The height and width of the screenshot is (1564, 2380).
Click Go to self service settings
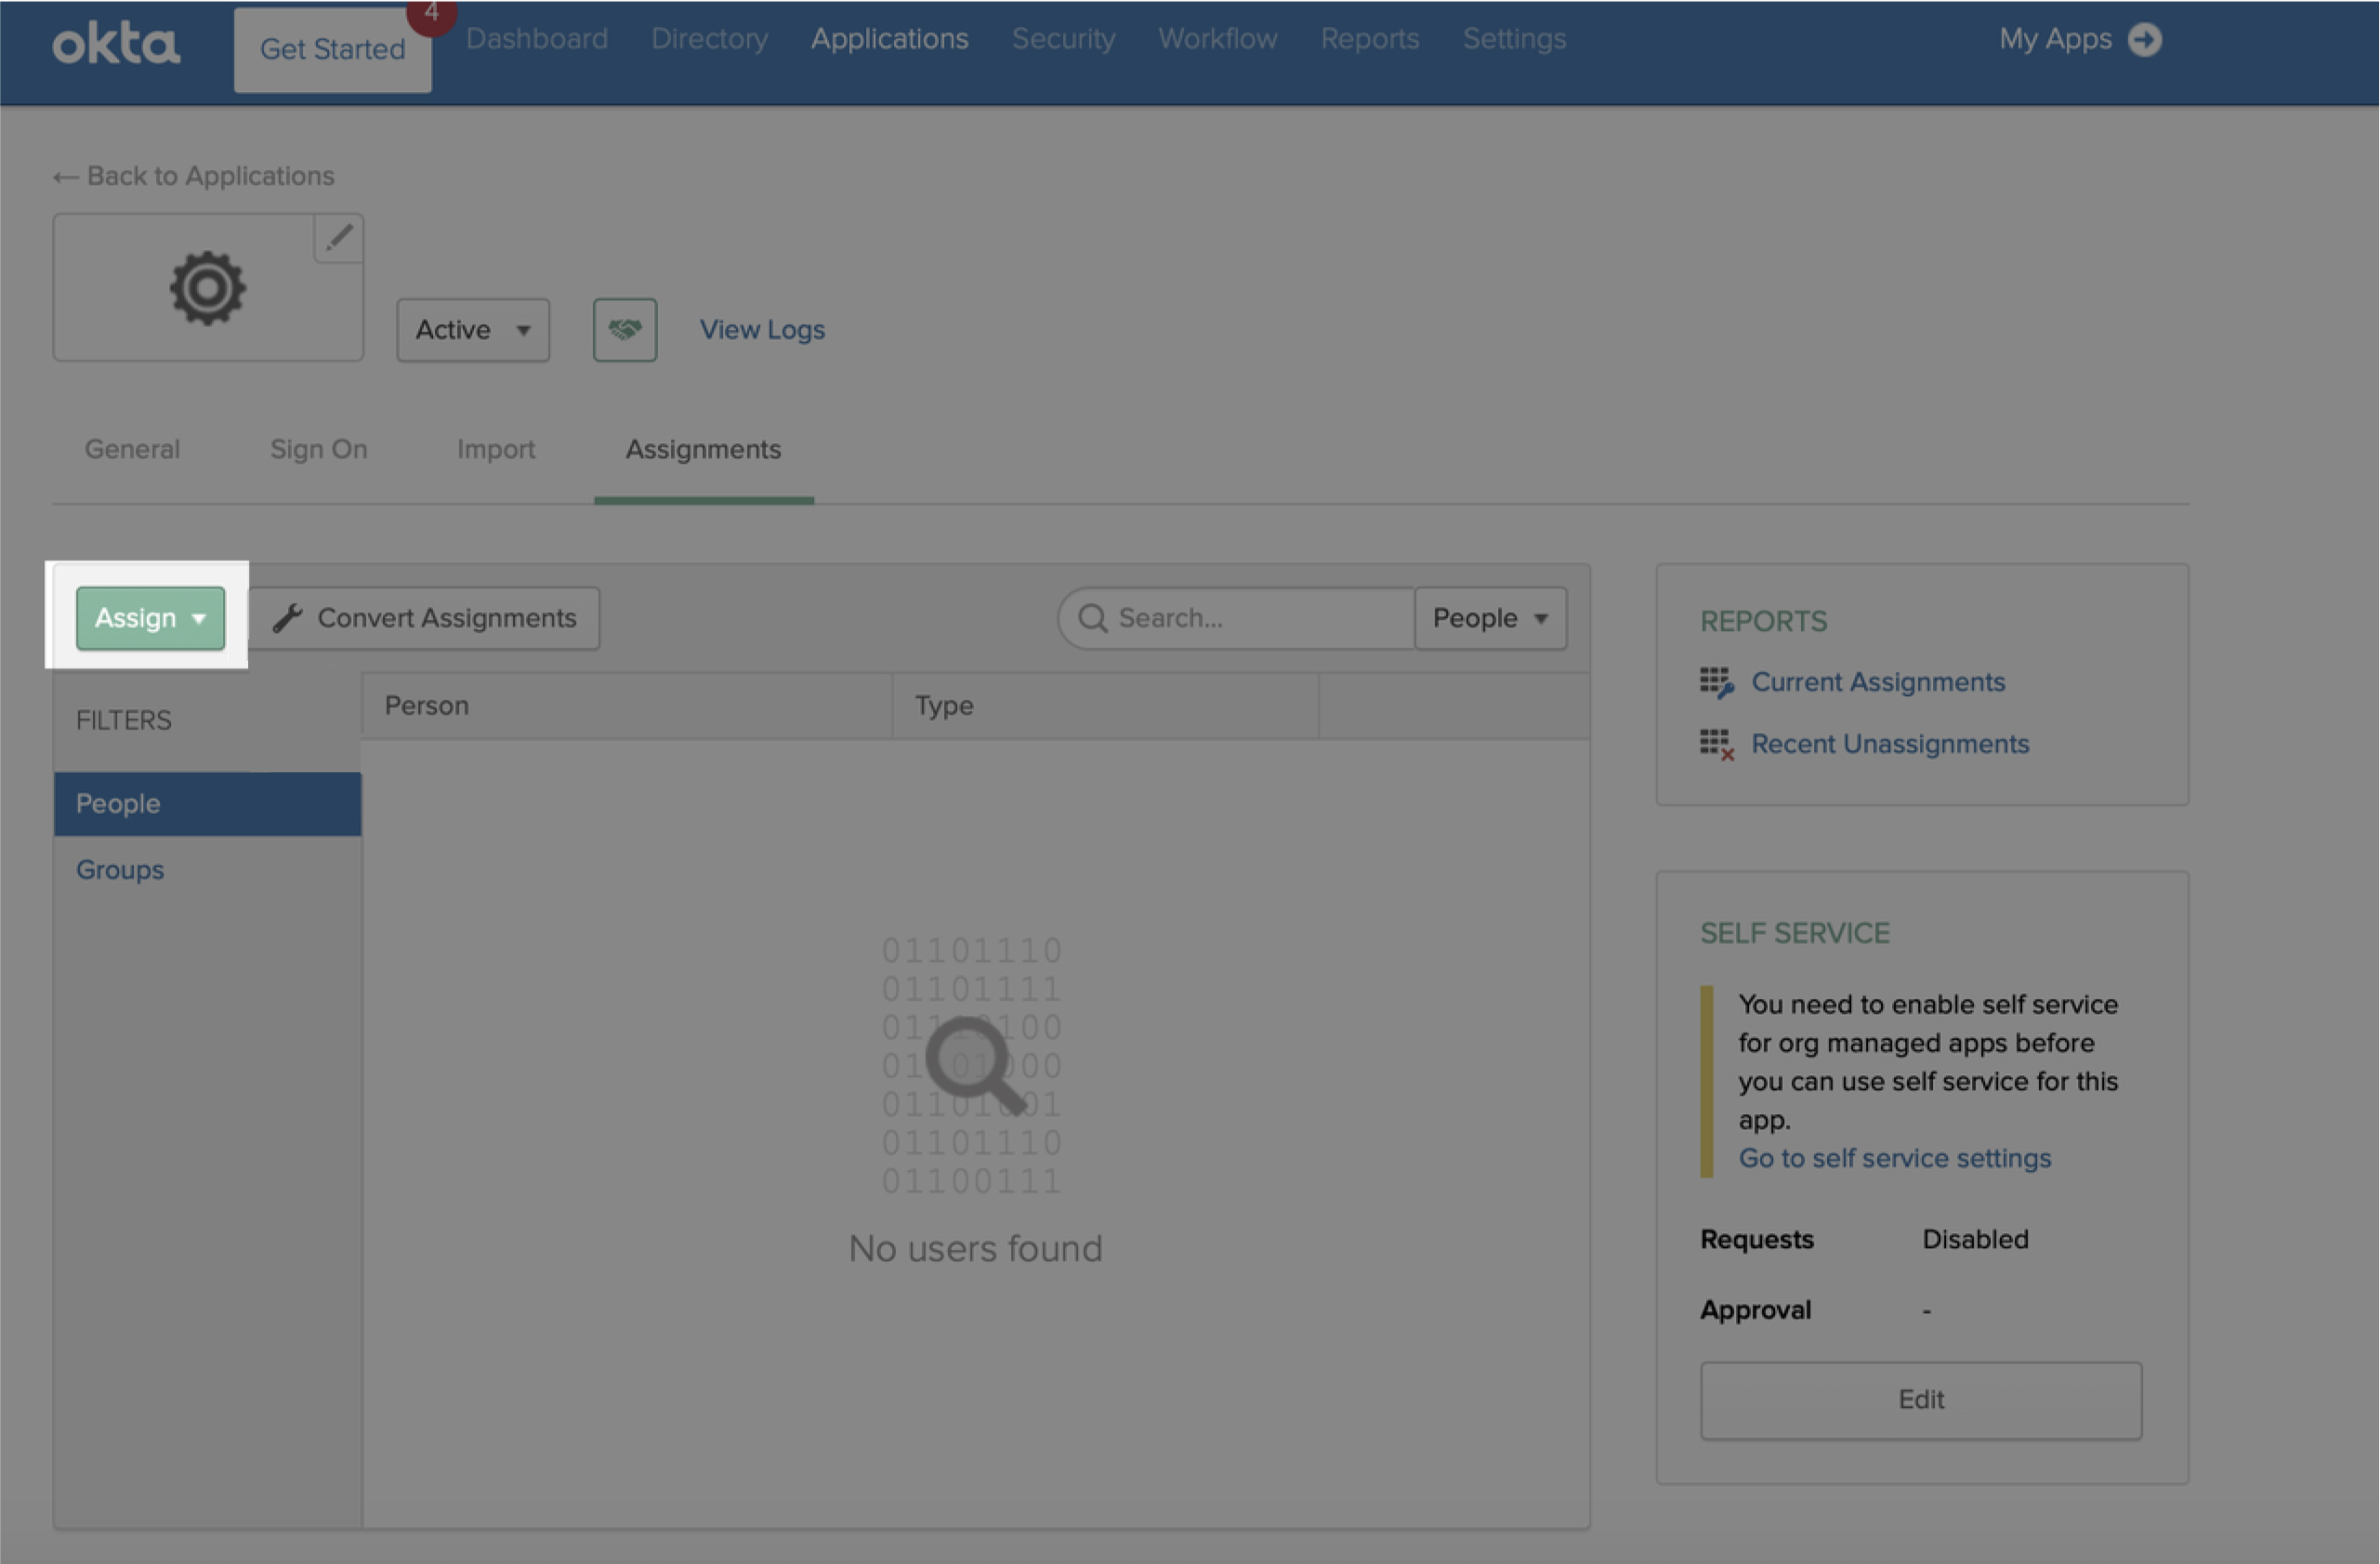pyautogui.click(x=1894, y=1158)
